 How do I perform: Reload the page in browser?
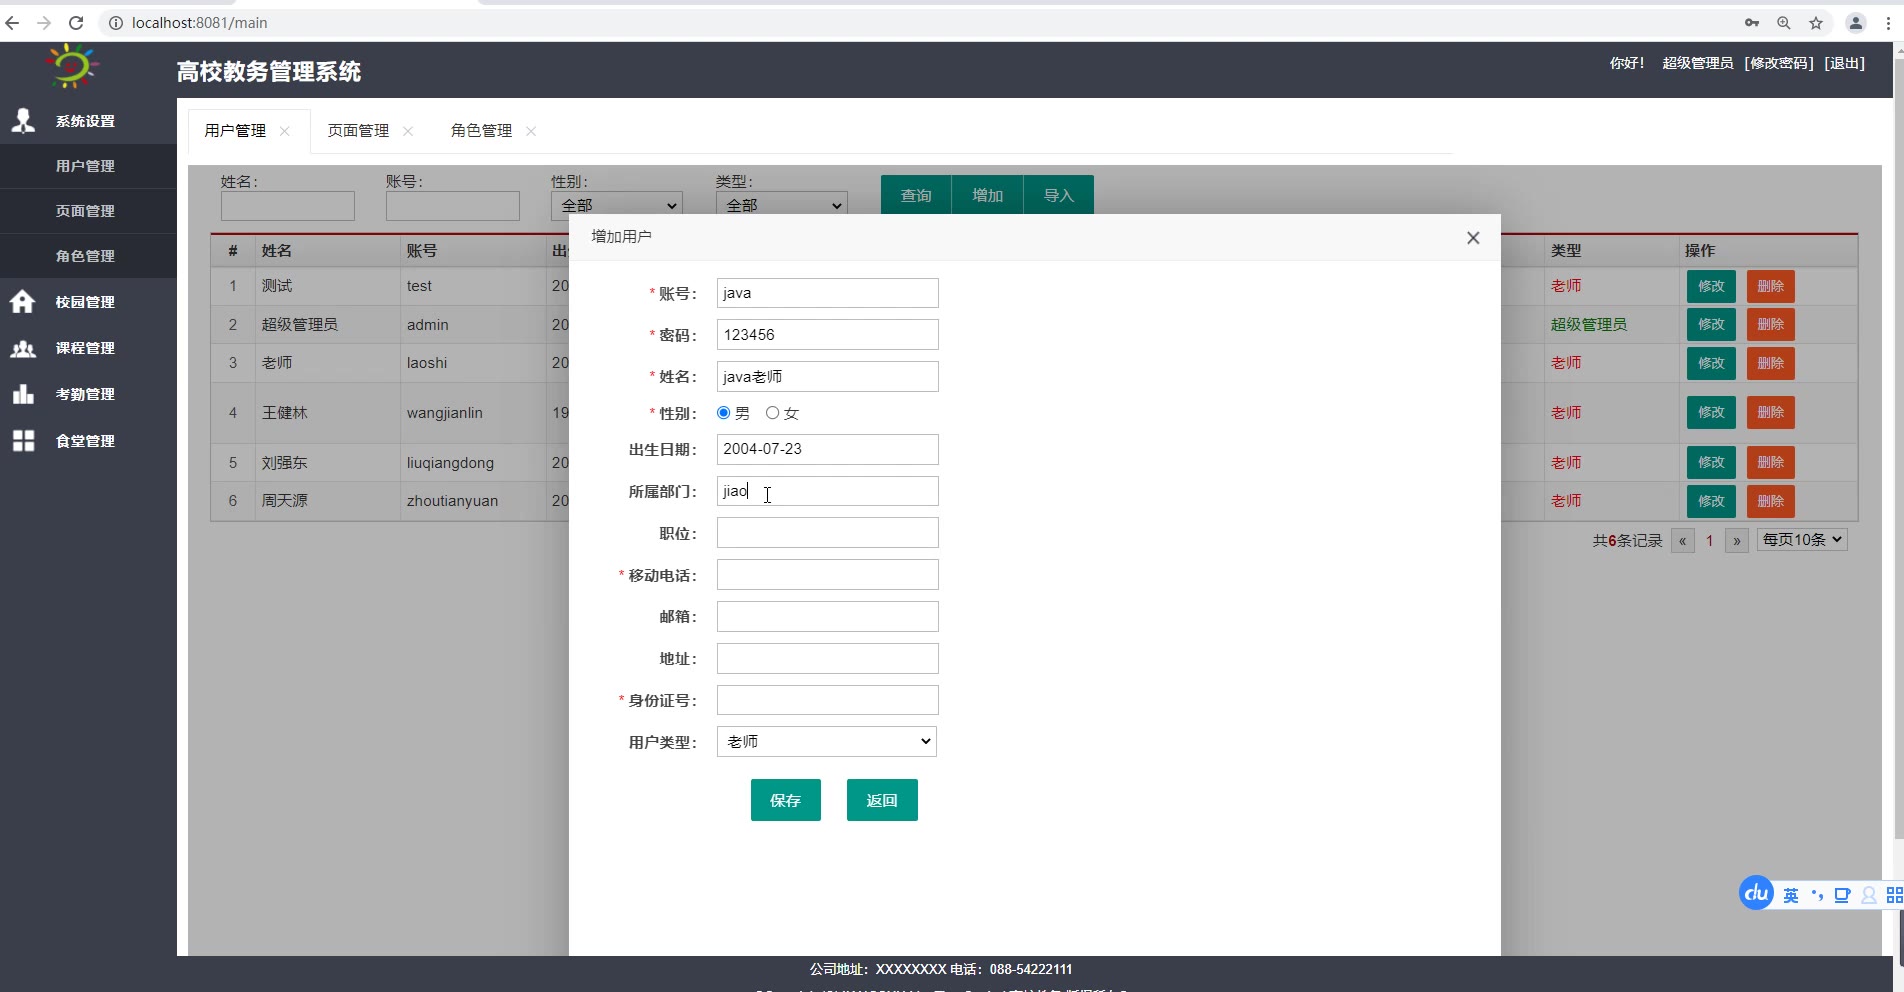pos(76,23)
